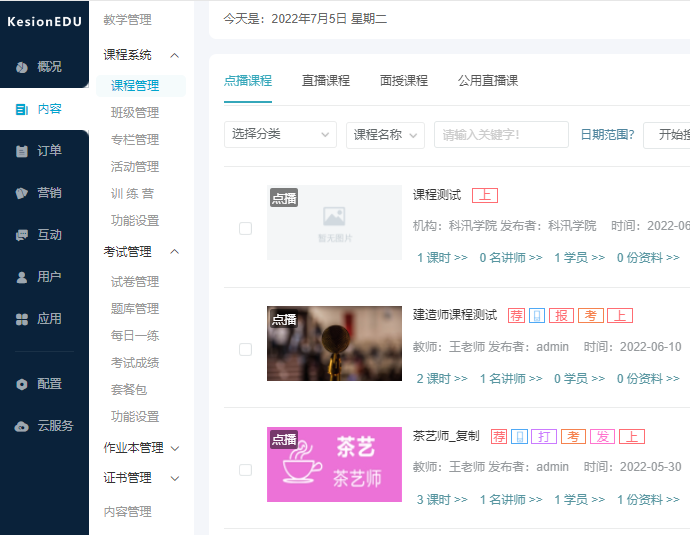
Task: Click the 概况 overview icon in sidebar
Action: pyautogui.click(x=22, y=67)
